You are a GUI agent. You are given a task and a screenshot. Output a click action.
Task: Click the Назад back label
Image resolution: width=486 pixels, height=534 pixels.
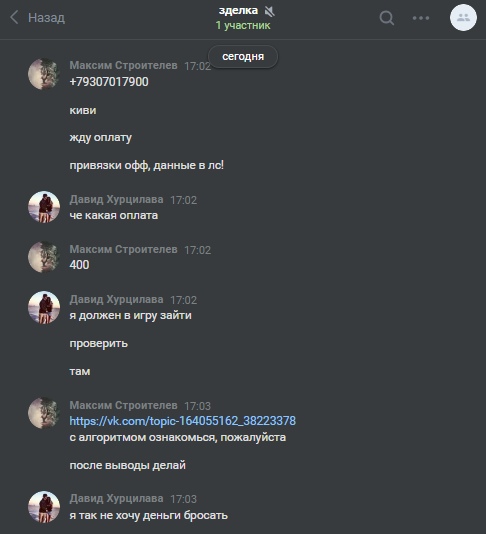pos(46,18)
